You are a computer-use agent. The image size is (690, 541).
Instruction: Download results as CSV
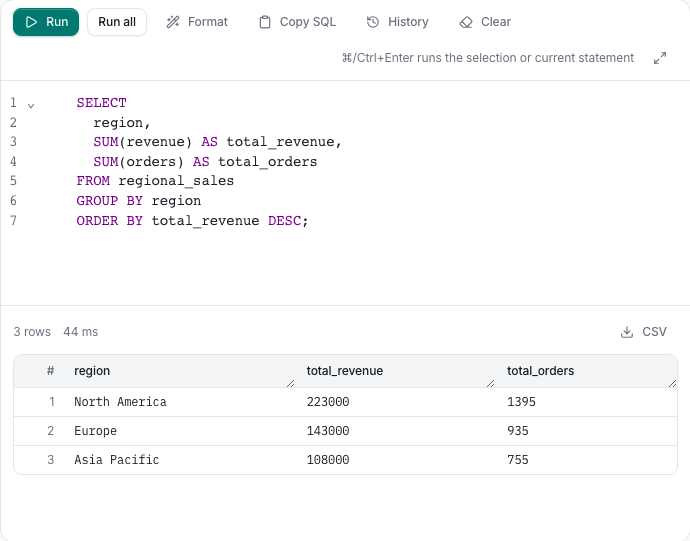click(x=644, y=332)
